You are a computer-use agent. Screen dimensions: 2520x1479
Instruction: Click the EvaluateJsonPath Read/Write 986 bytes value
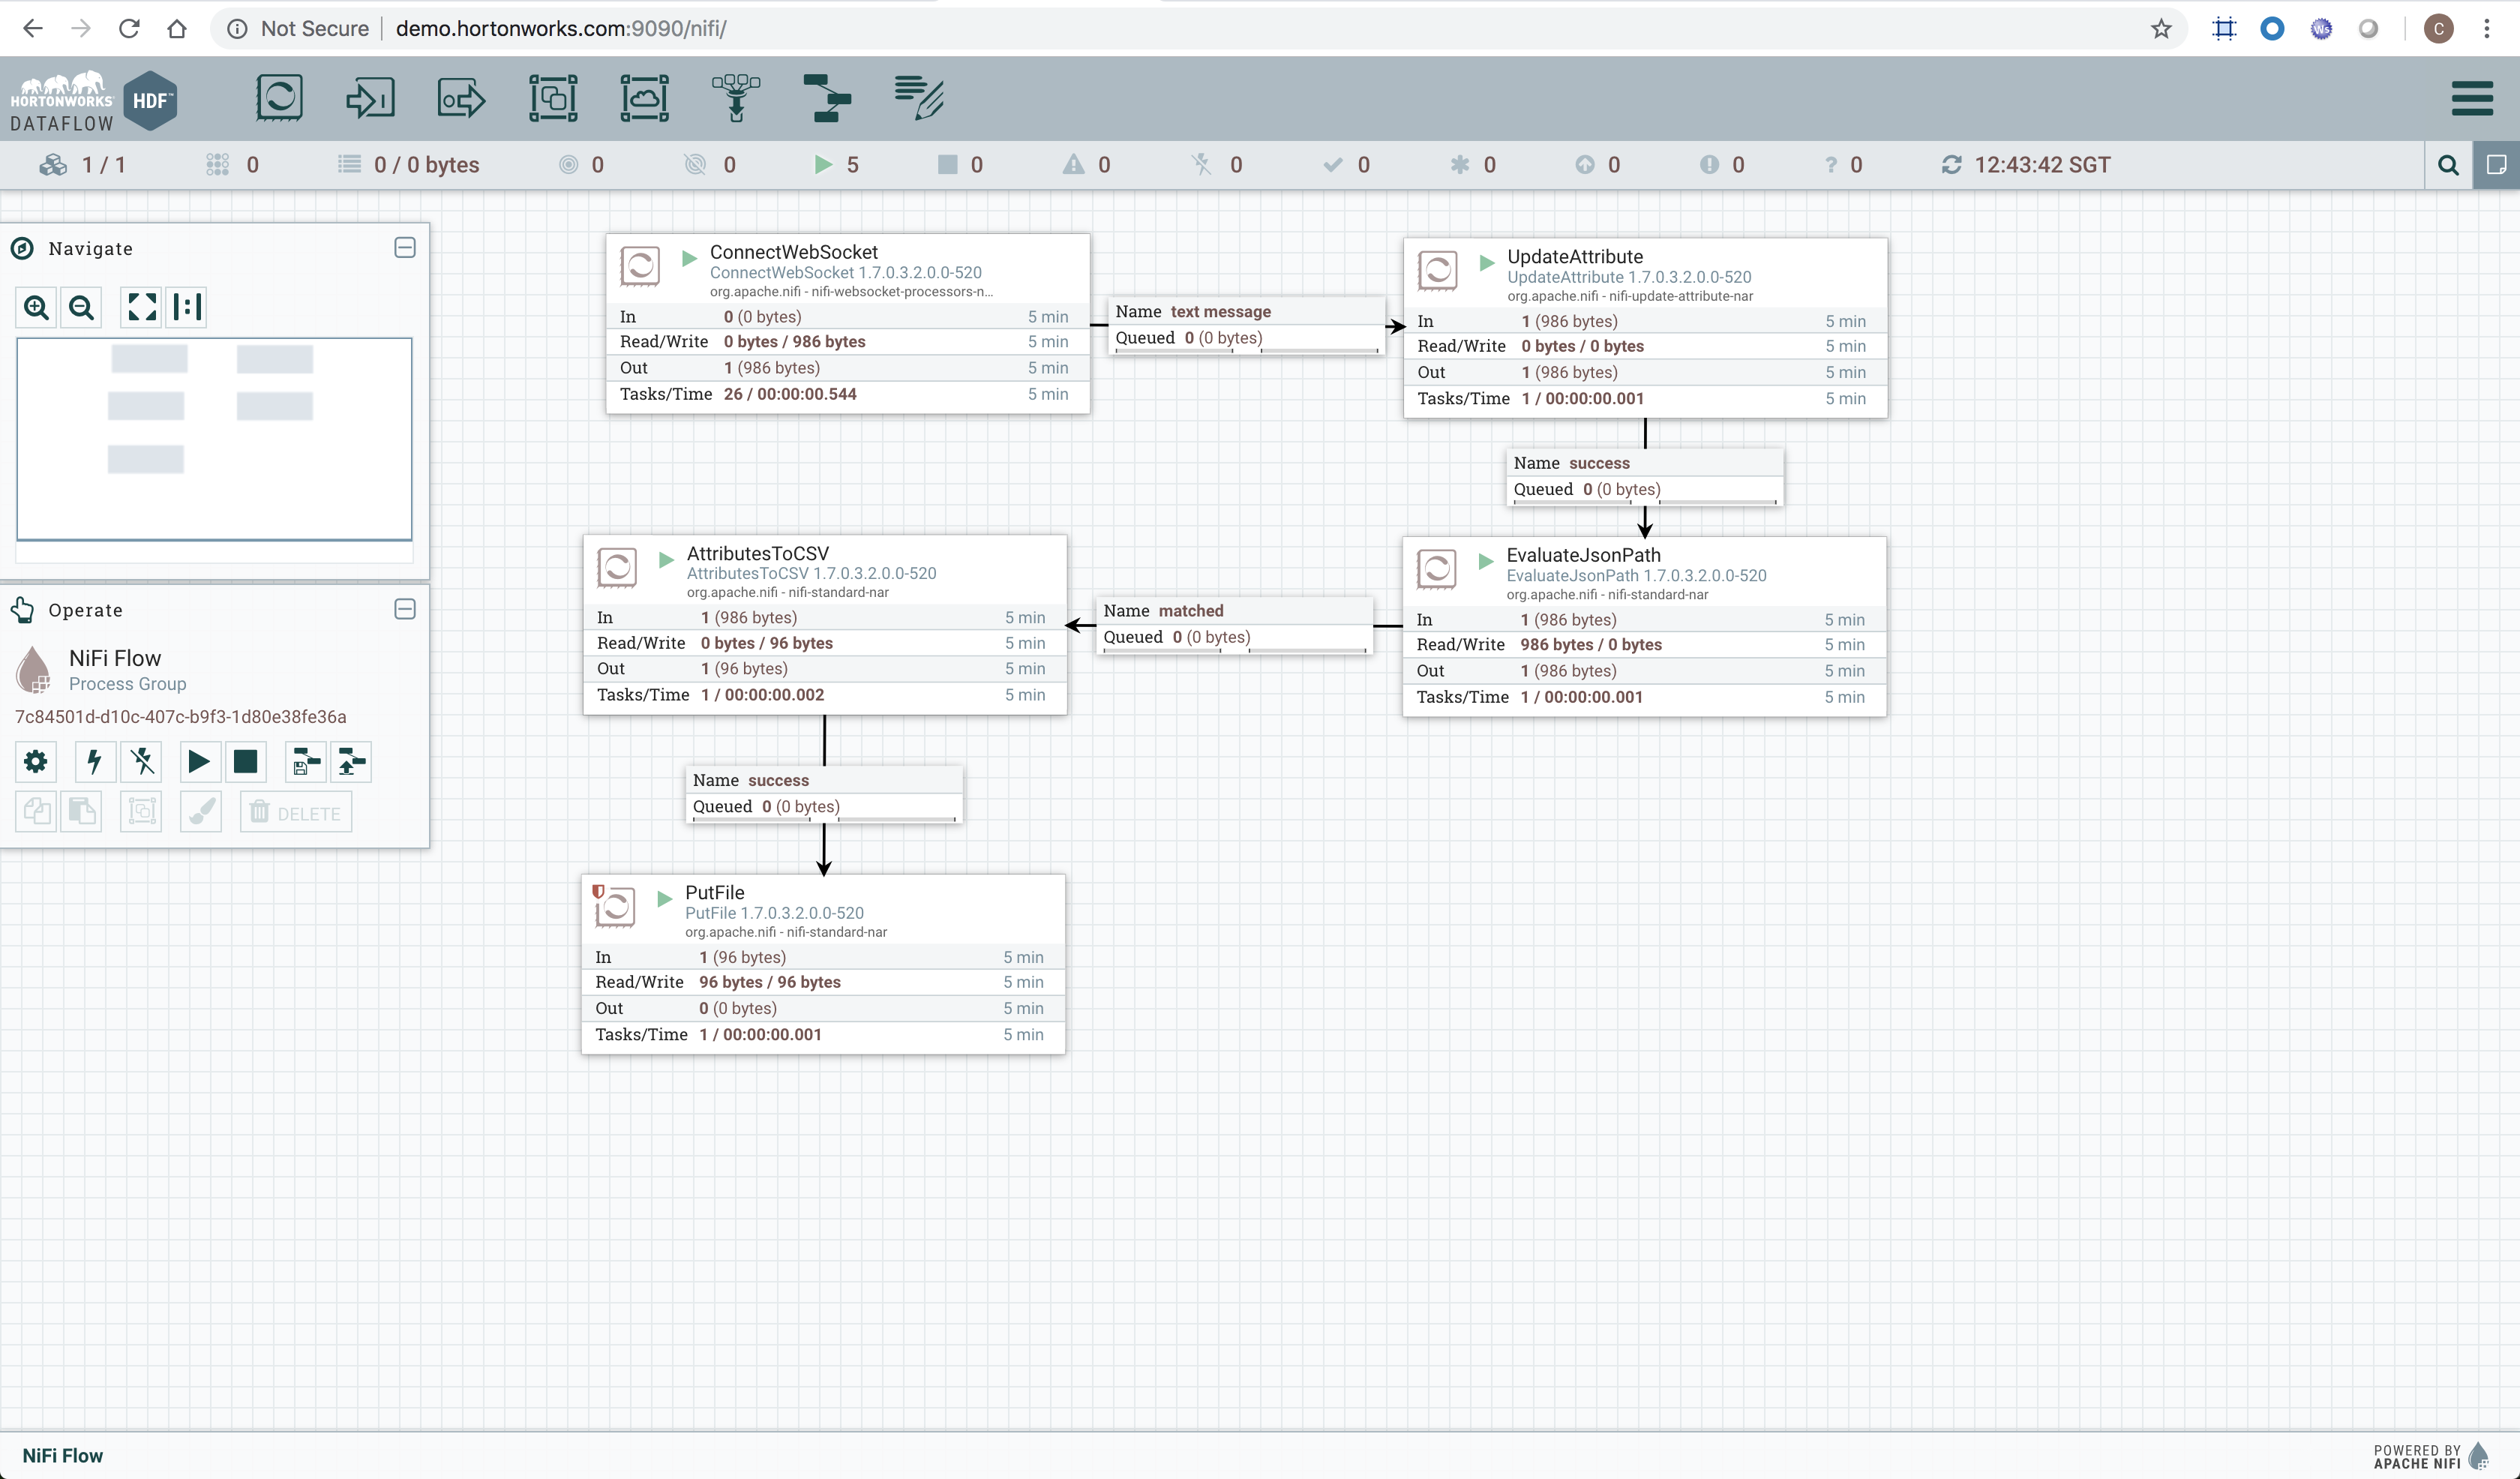(1590, 645)
